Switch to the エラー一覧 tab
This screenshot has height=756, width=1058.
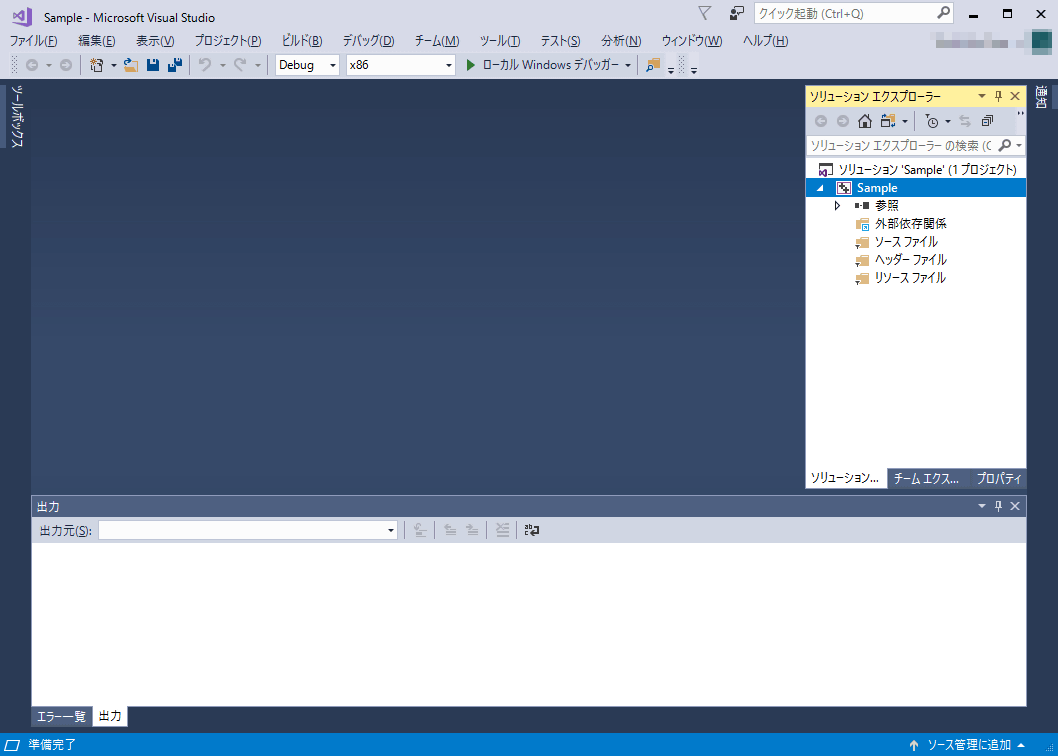pos(61,716)
